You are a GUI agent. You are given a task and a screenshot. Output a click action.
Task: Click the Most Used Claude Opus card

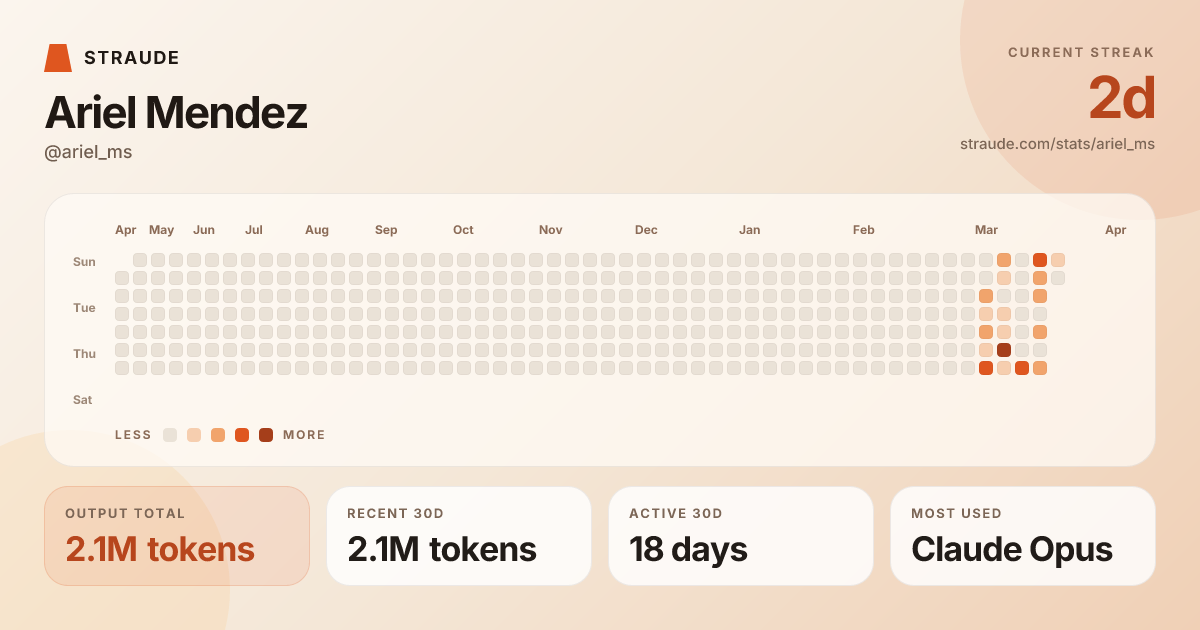coord(1023,536)
